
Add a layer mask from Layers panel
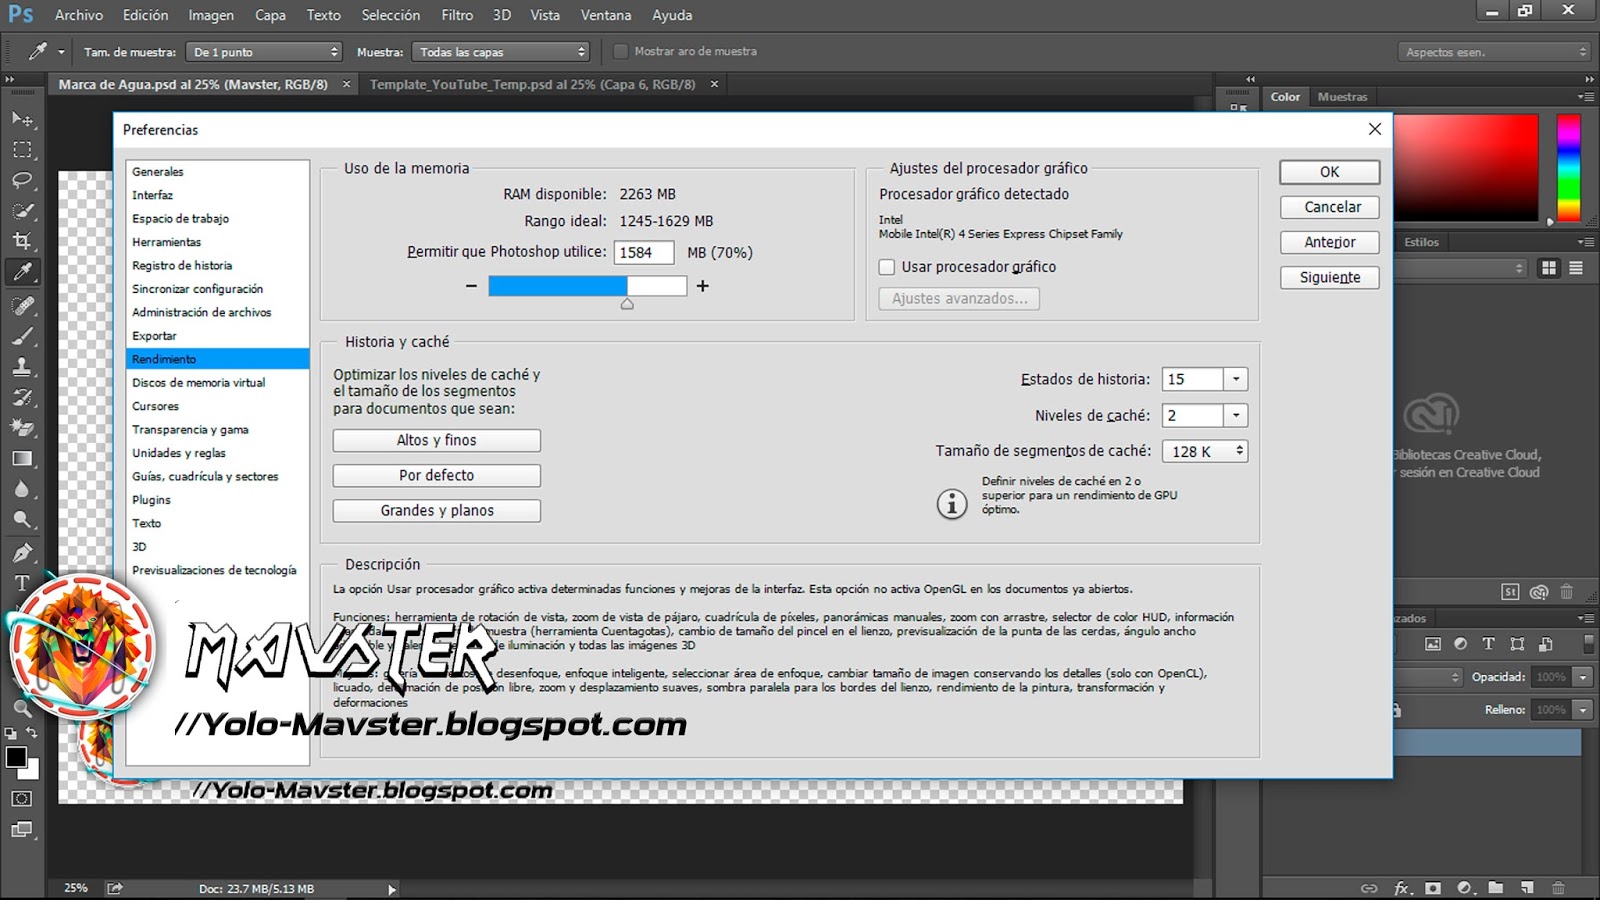coord(1433,888)
